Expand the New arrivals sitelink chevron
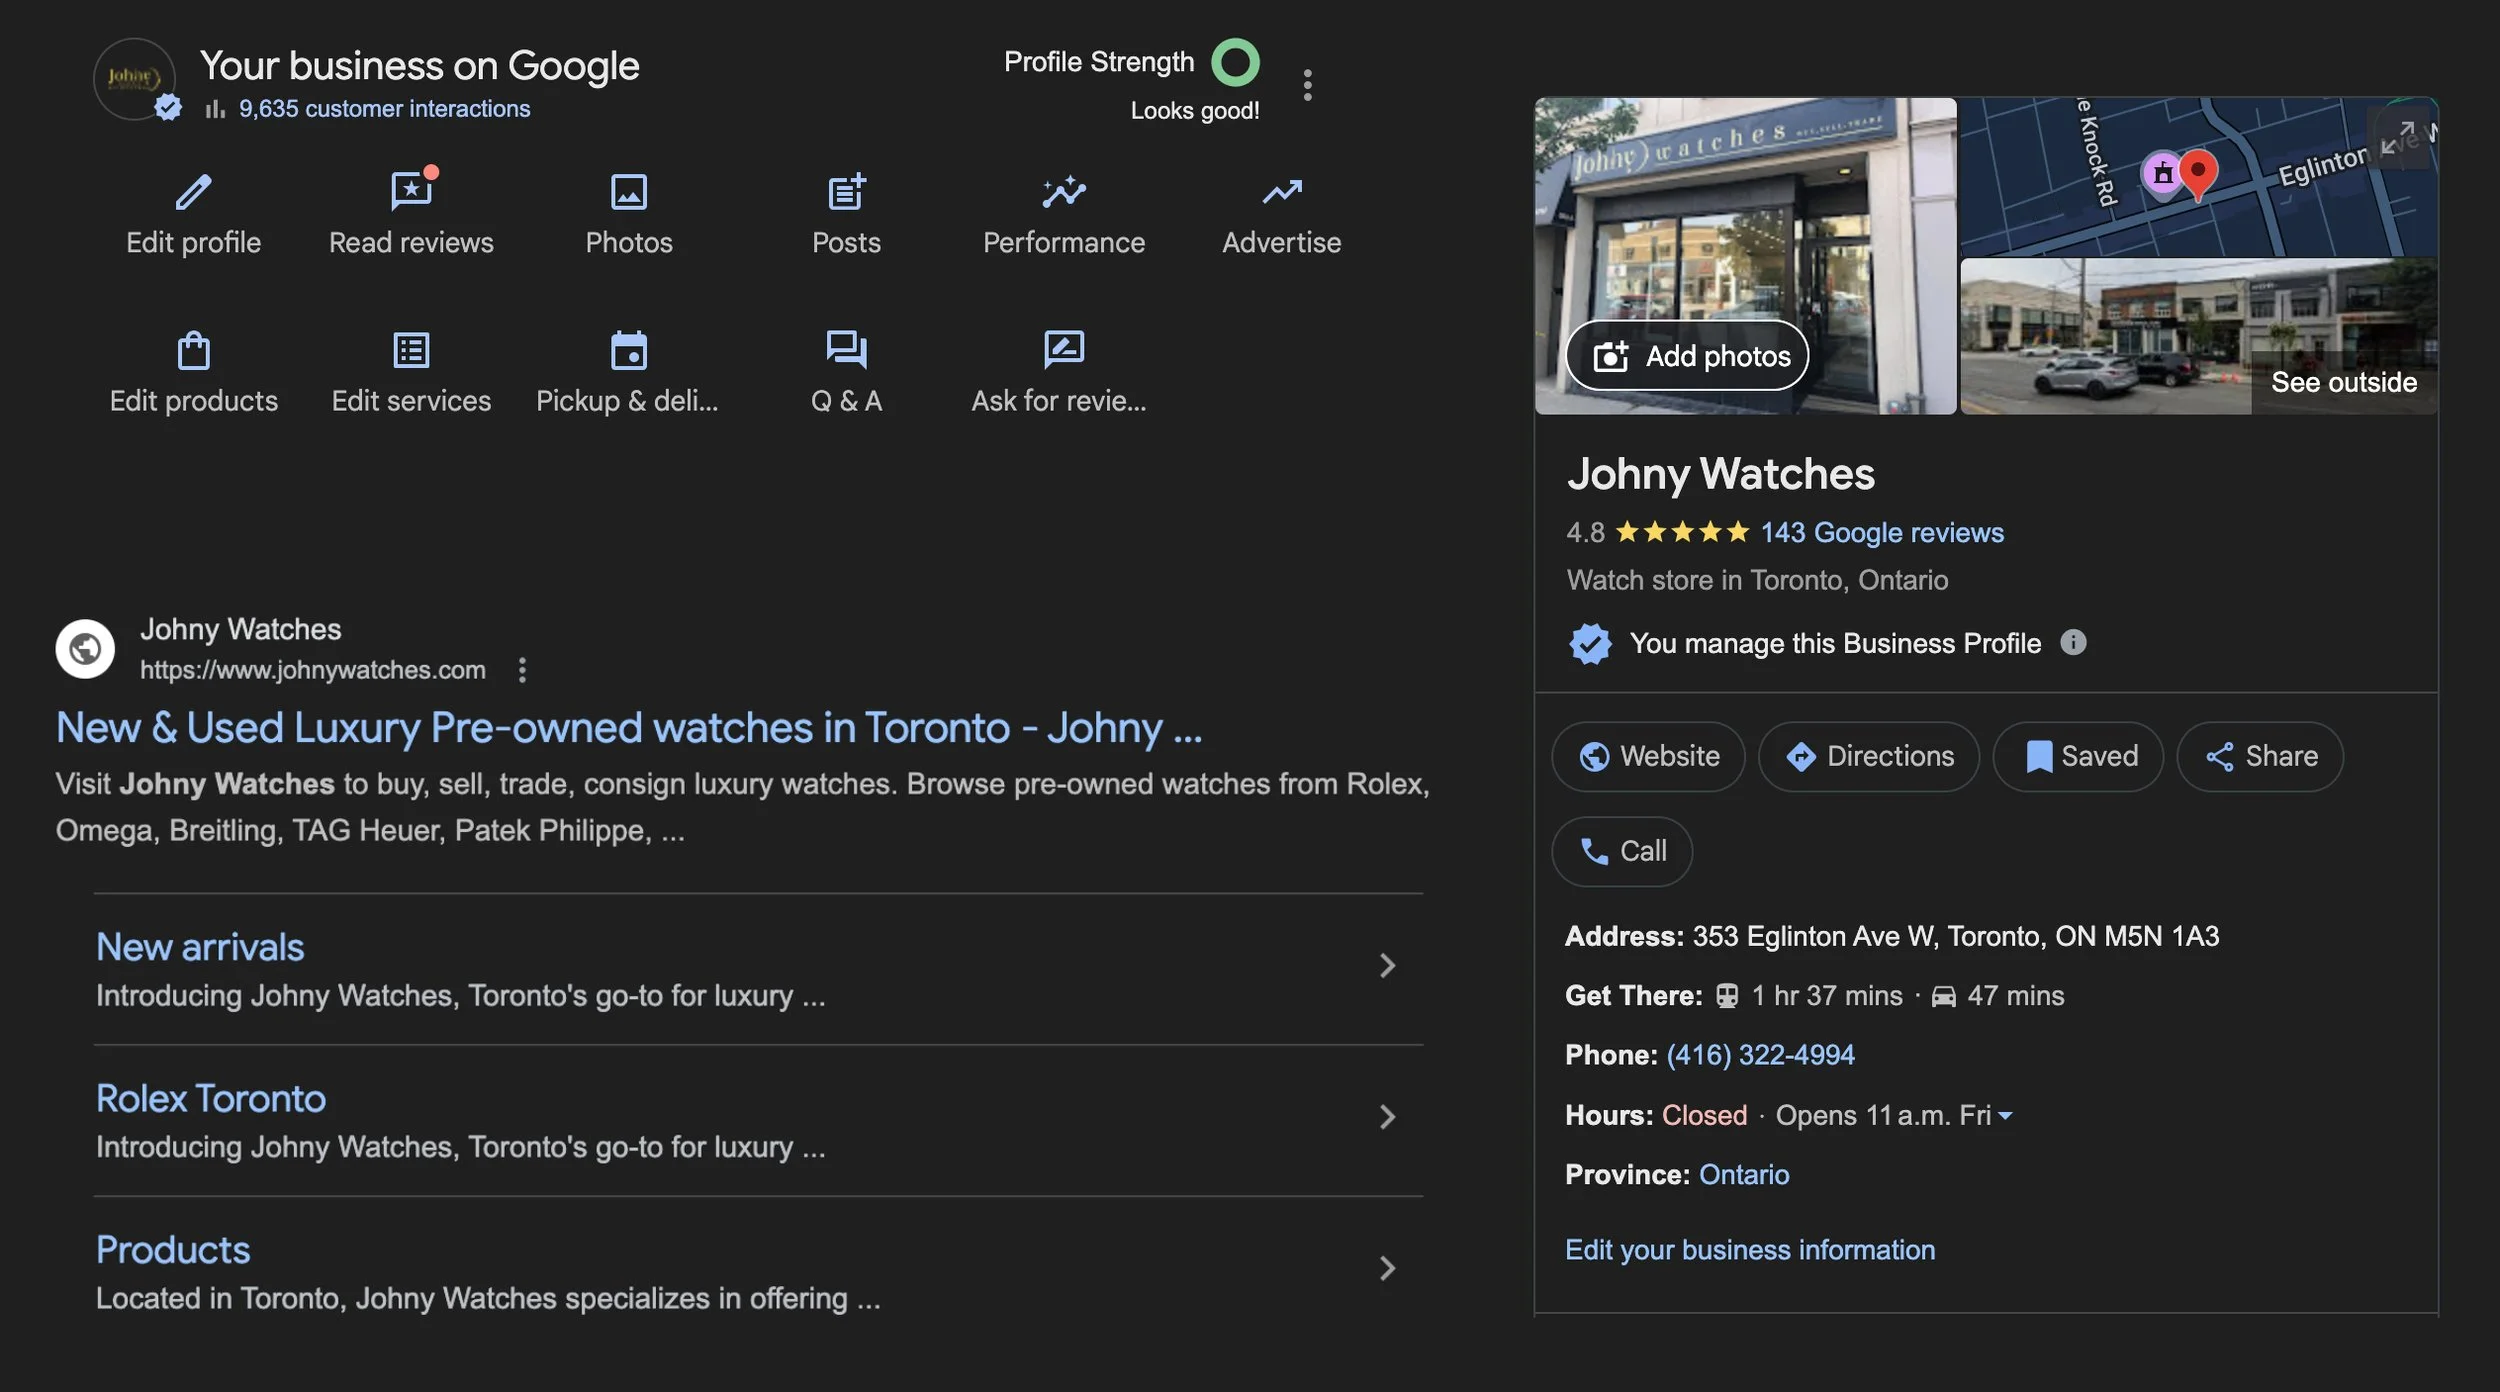2500x1392 pixels. pyautogui.click(x=1387, y=966)
